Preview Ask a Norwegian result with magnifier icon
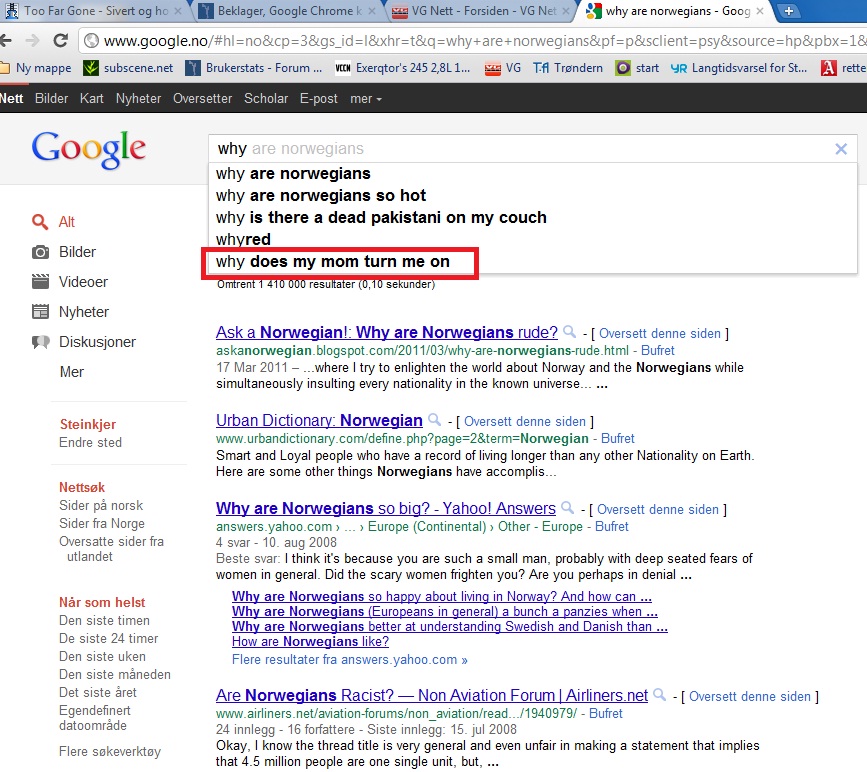Viewport: 867px width, 772px height. 569,332
